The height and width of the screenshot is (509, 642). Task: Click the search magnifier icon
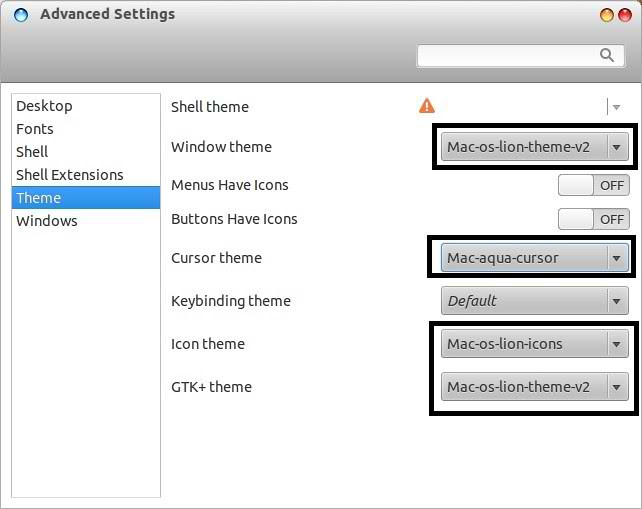(x=607, y=55)
